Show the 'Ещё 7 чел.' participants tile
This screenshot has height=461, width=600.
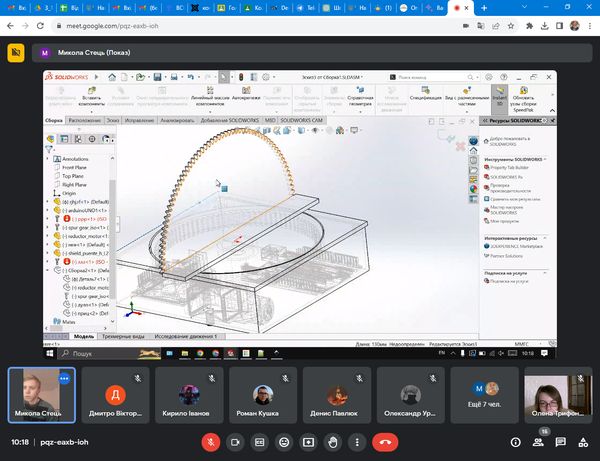[485, 394]
